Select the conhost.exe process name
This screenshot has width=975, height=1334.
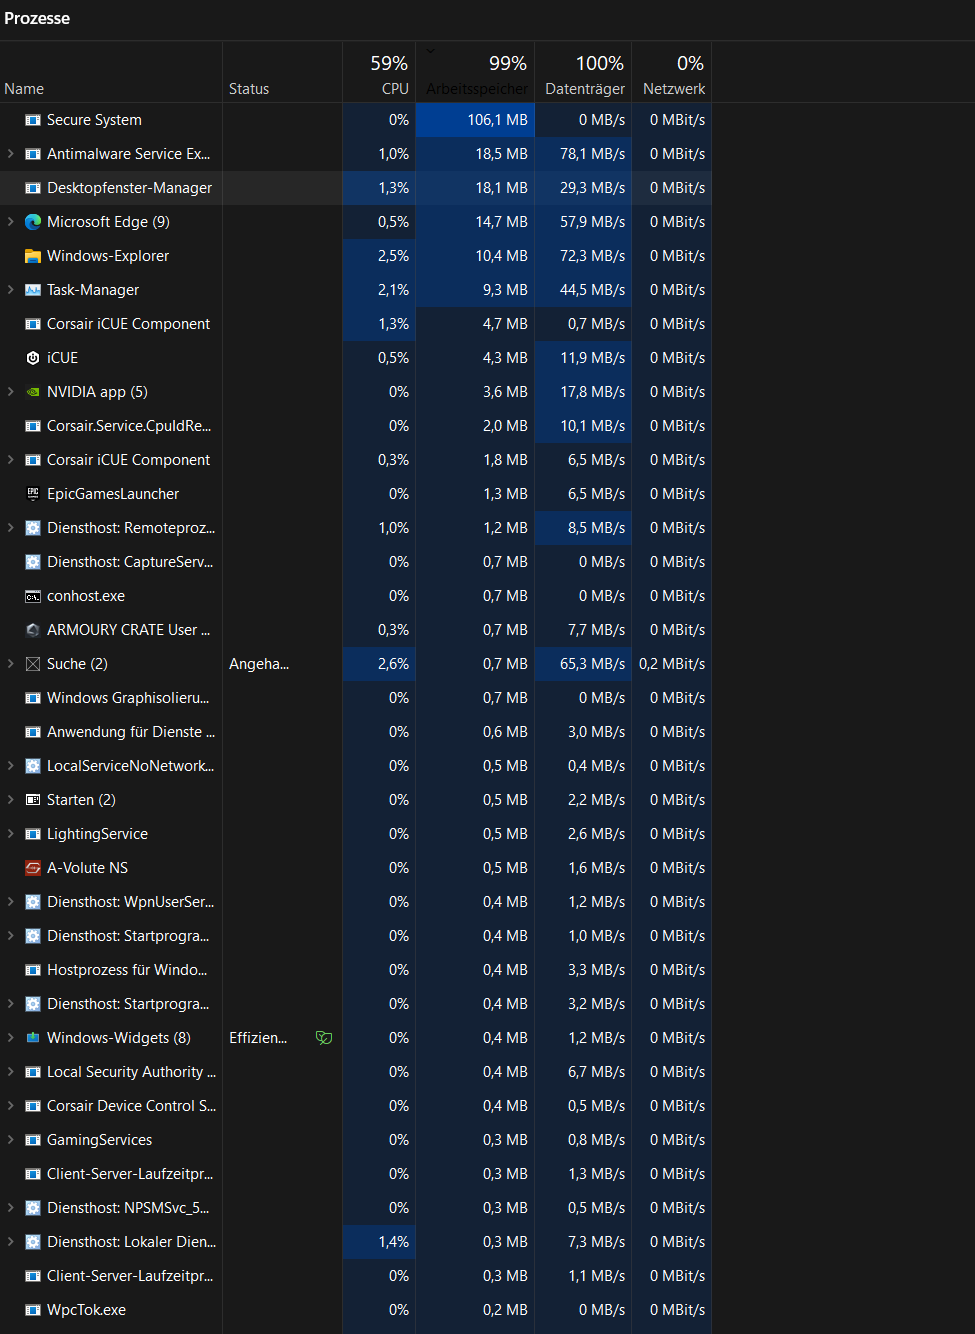click(86, 596)
